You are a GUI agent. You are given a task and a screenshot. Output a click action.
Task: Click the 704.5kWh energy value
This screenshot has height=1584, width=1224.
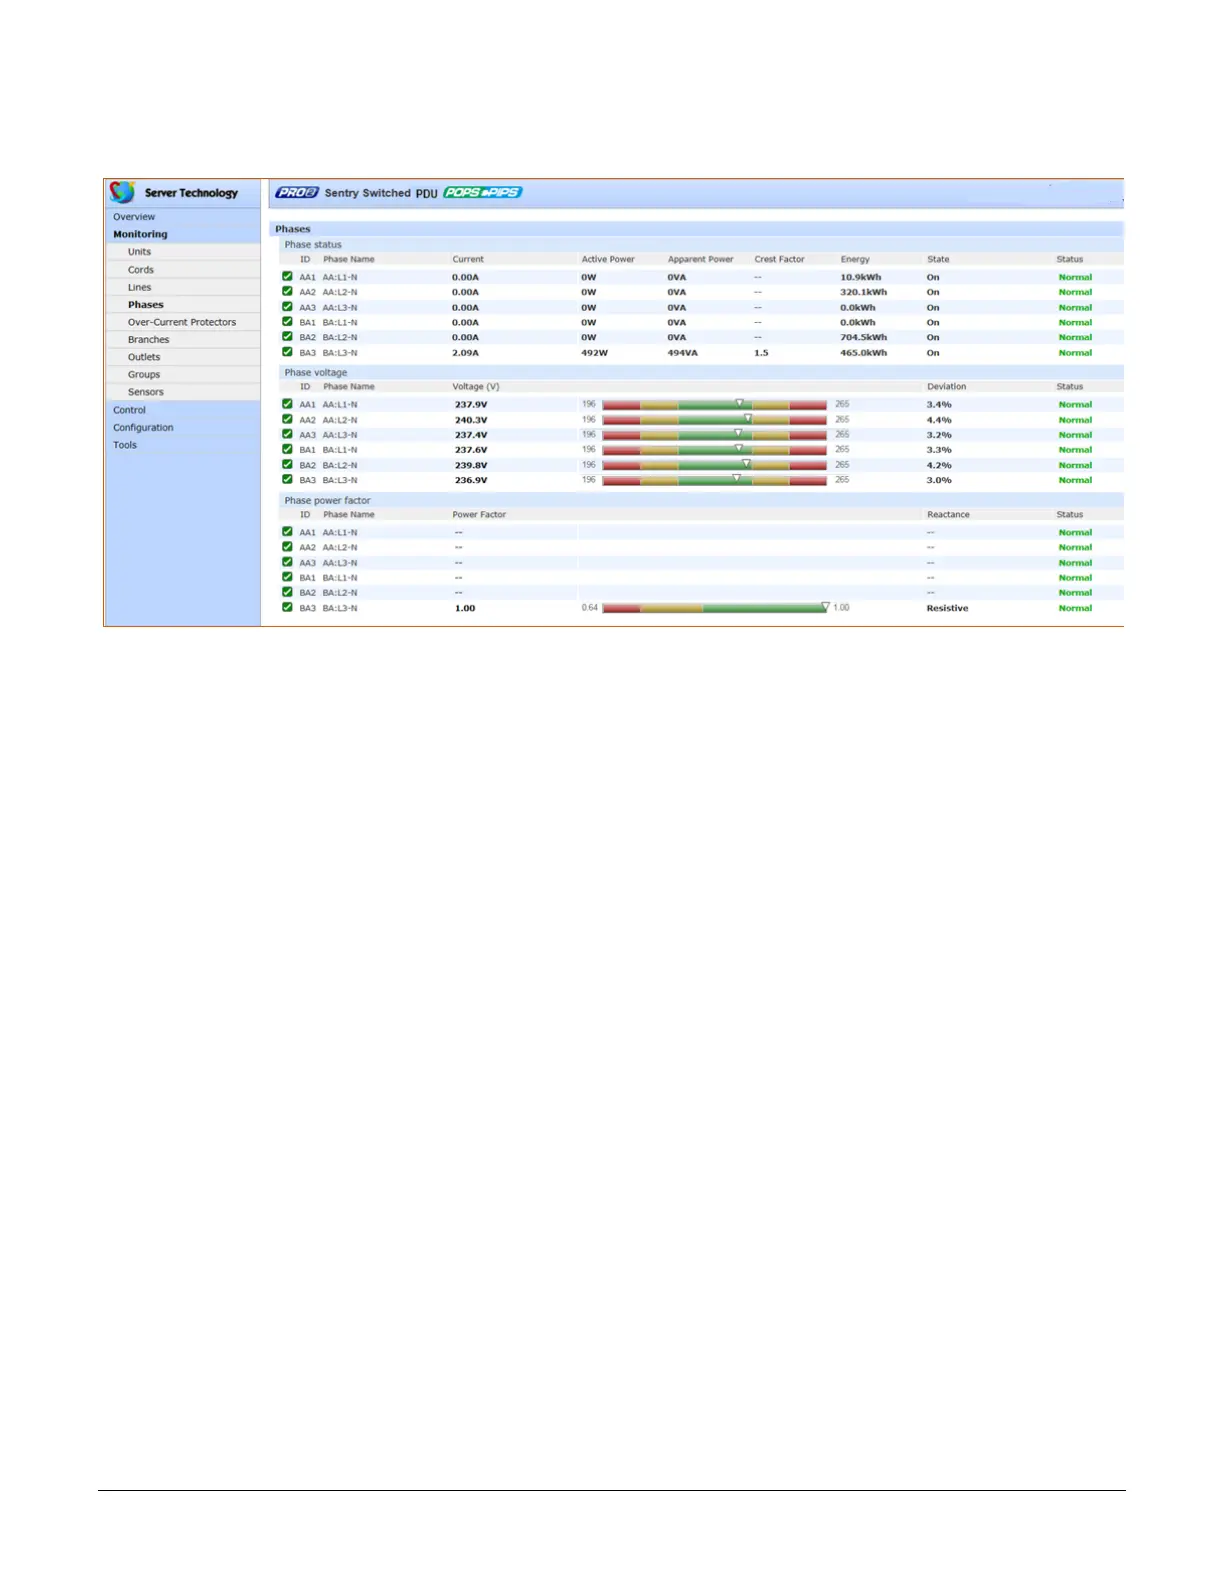click(863, 337)
